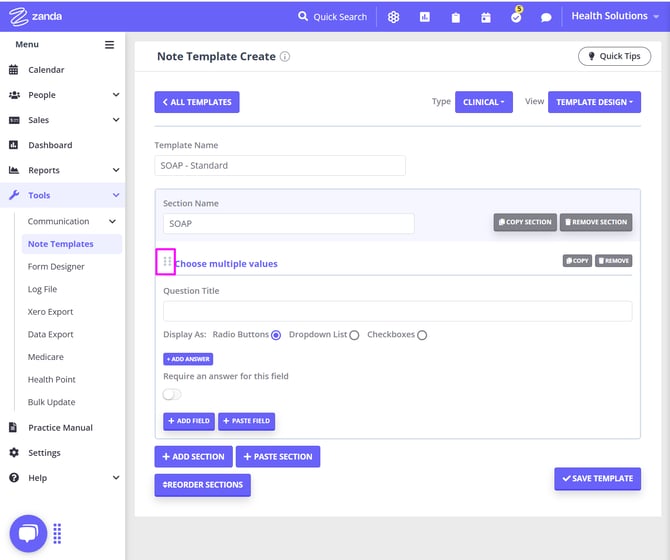Select the Checkboxes display option
The width and height of the screenshot is (670, 560).
pos(422,335)
